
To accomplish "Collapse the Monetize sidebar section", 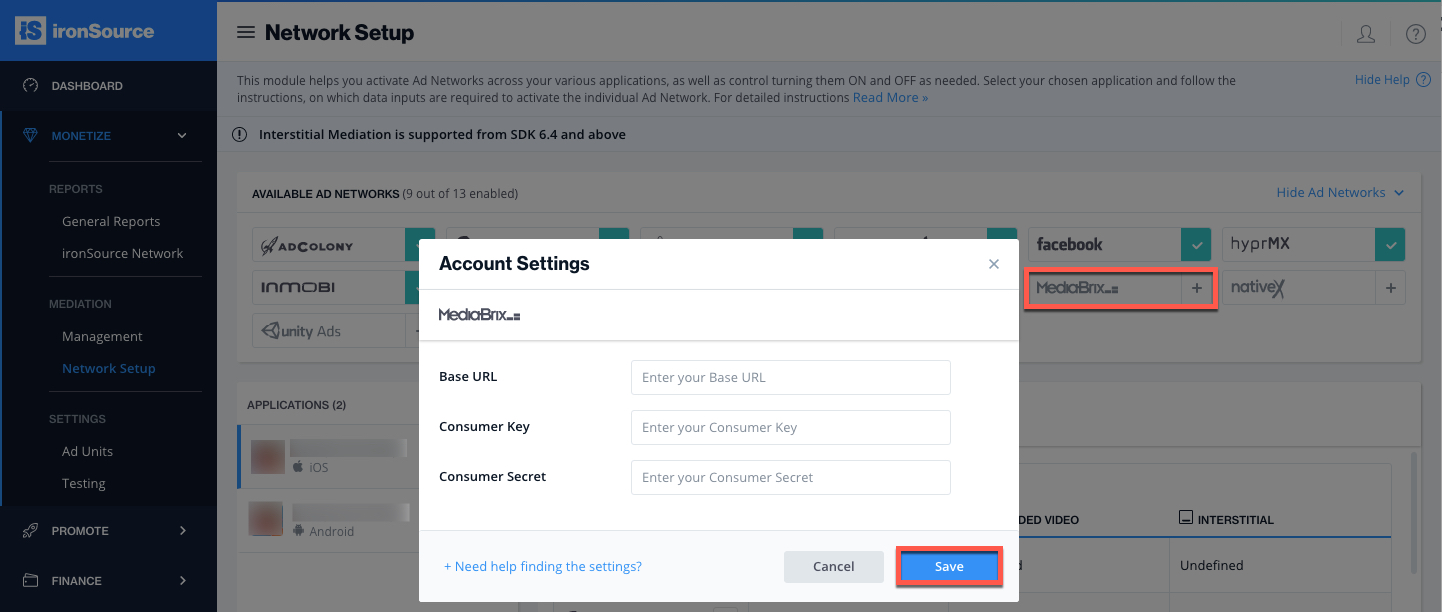I will point(181,135).
